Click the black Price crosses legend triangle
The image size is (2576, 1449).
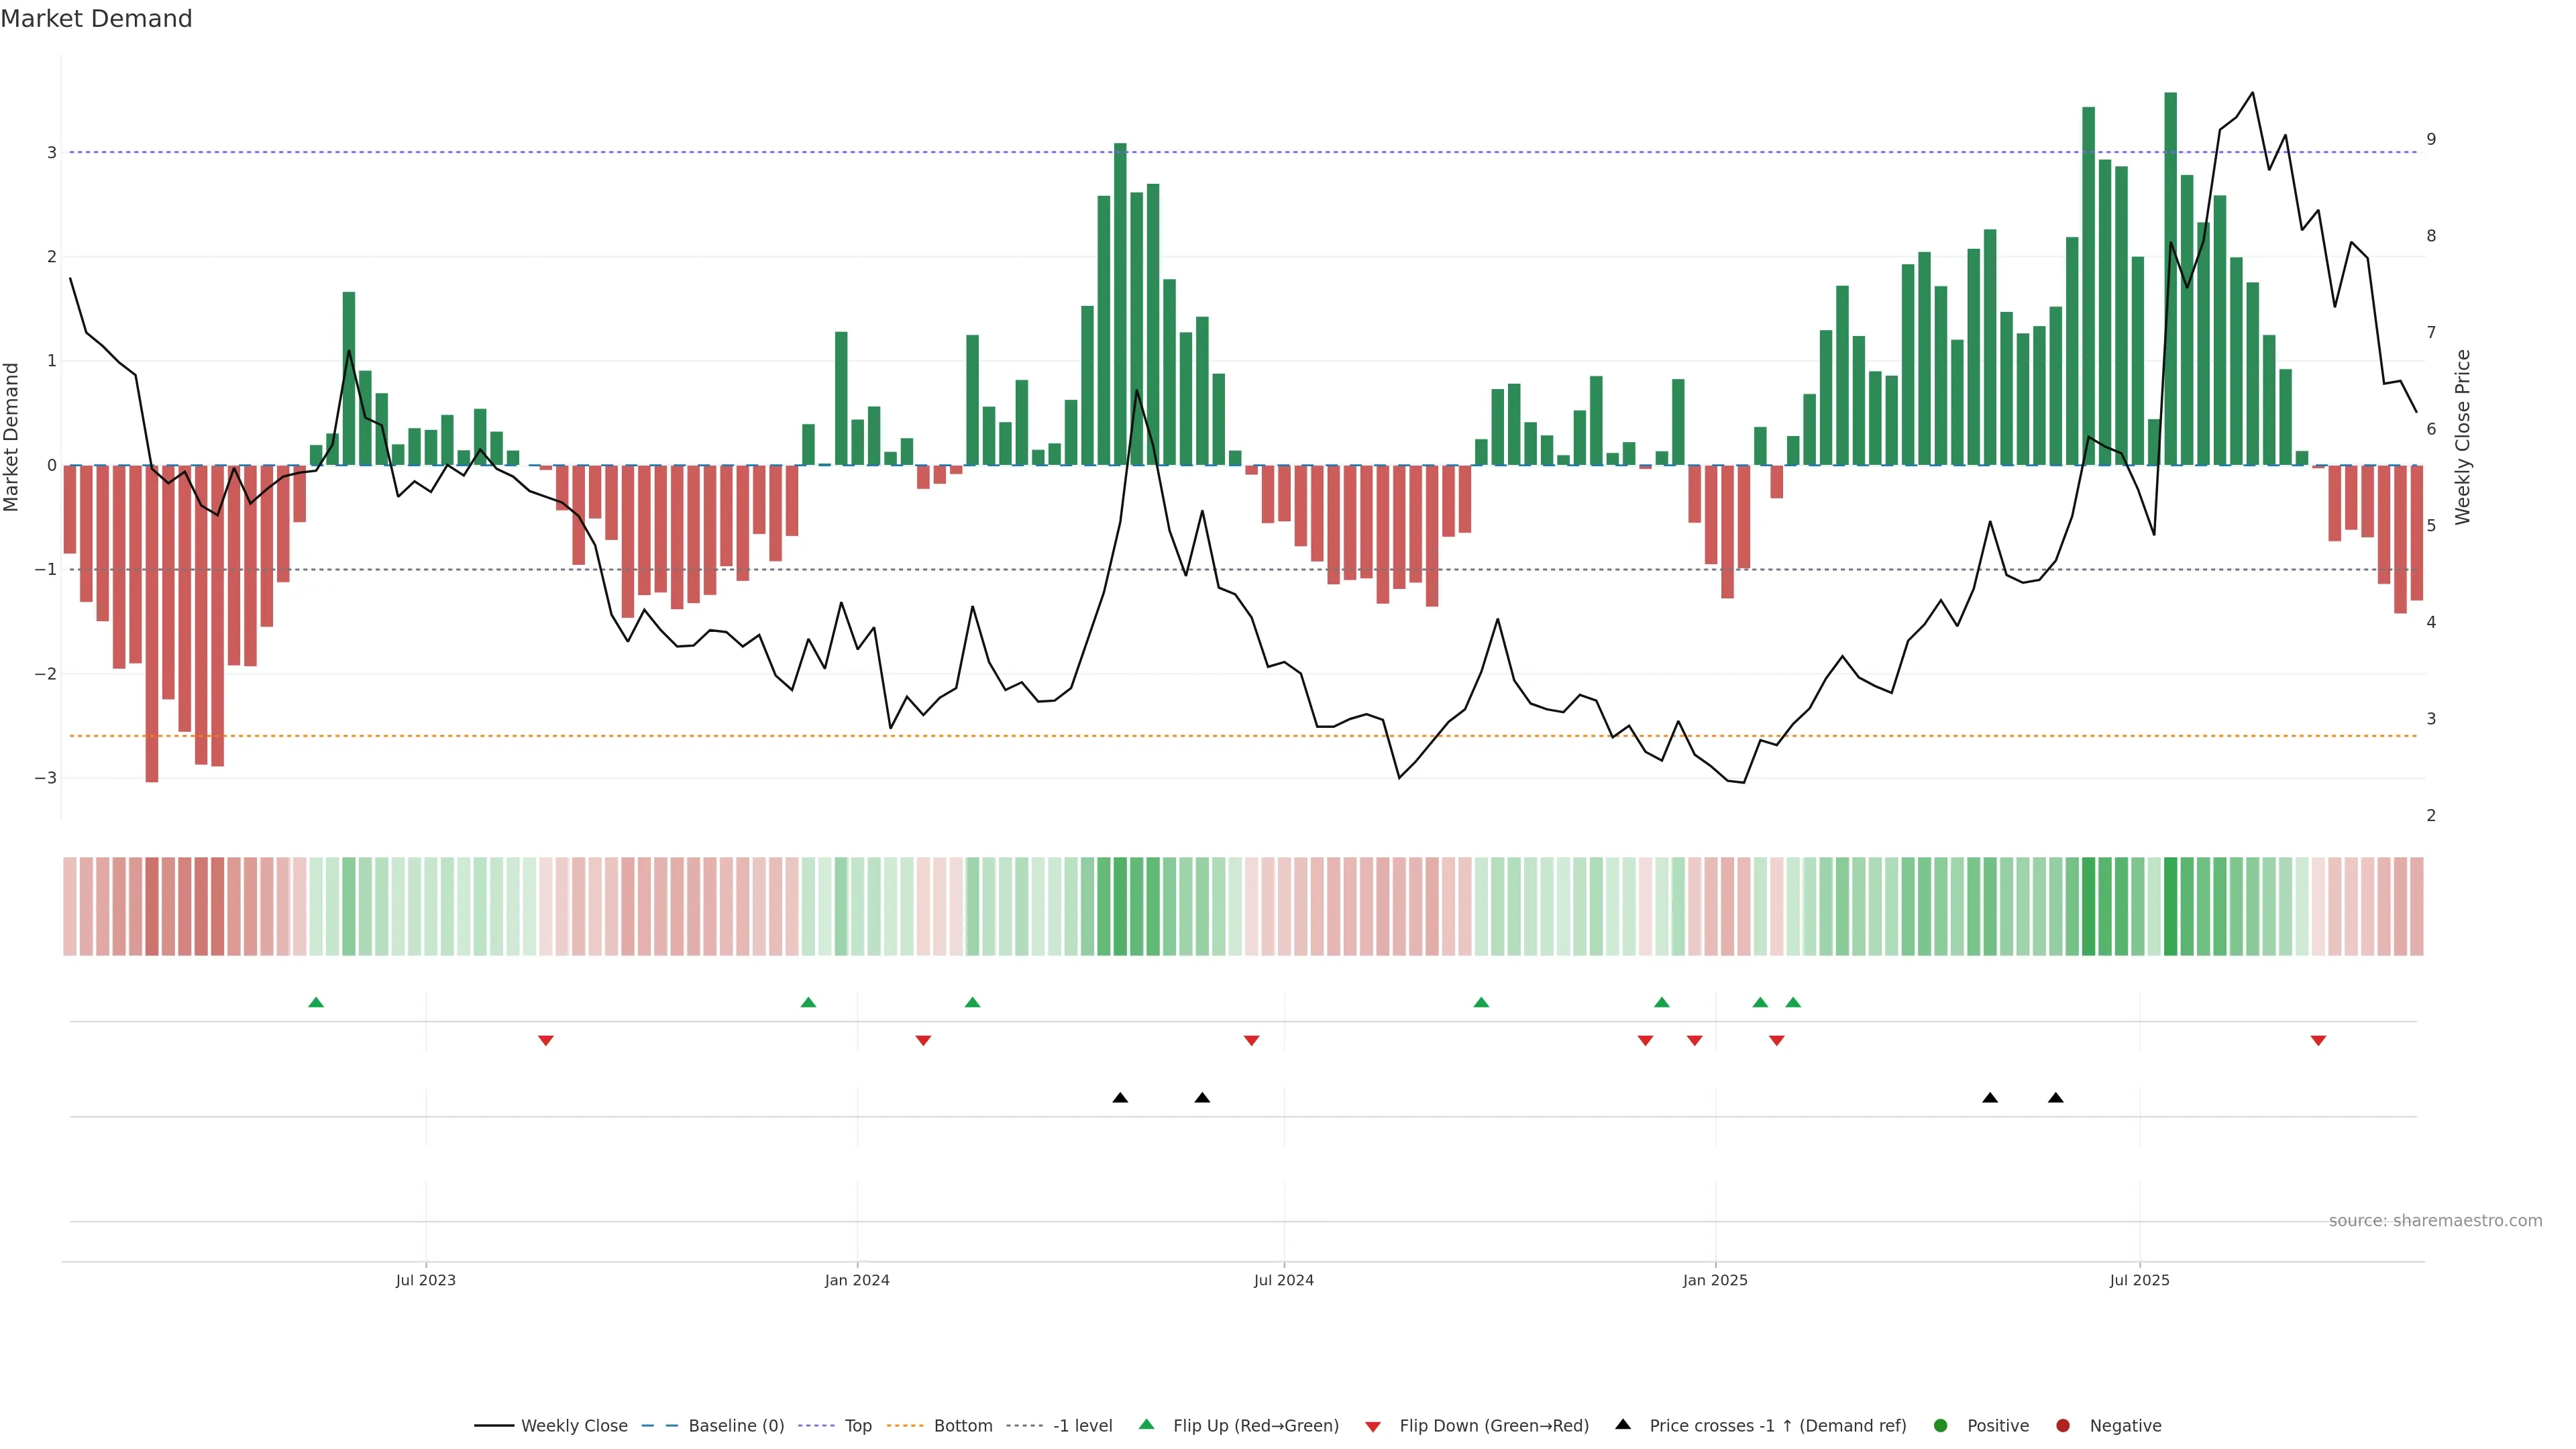1623,1425
